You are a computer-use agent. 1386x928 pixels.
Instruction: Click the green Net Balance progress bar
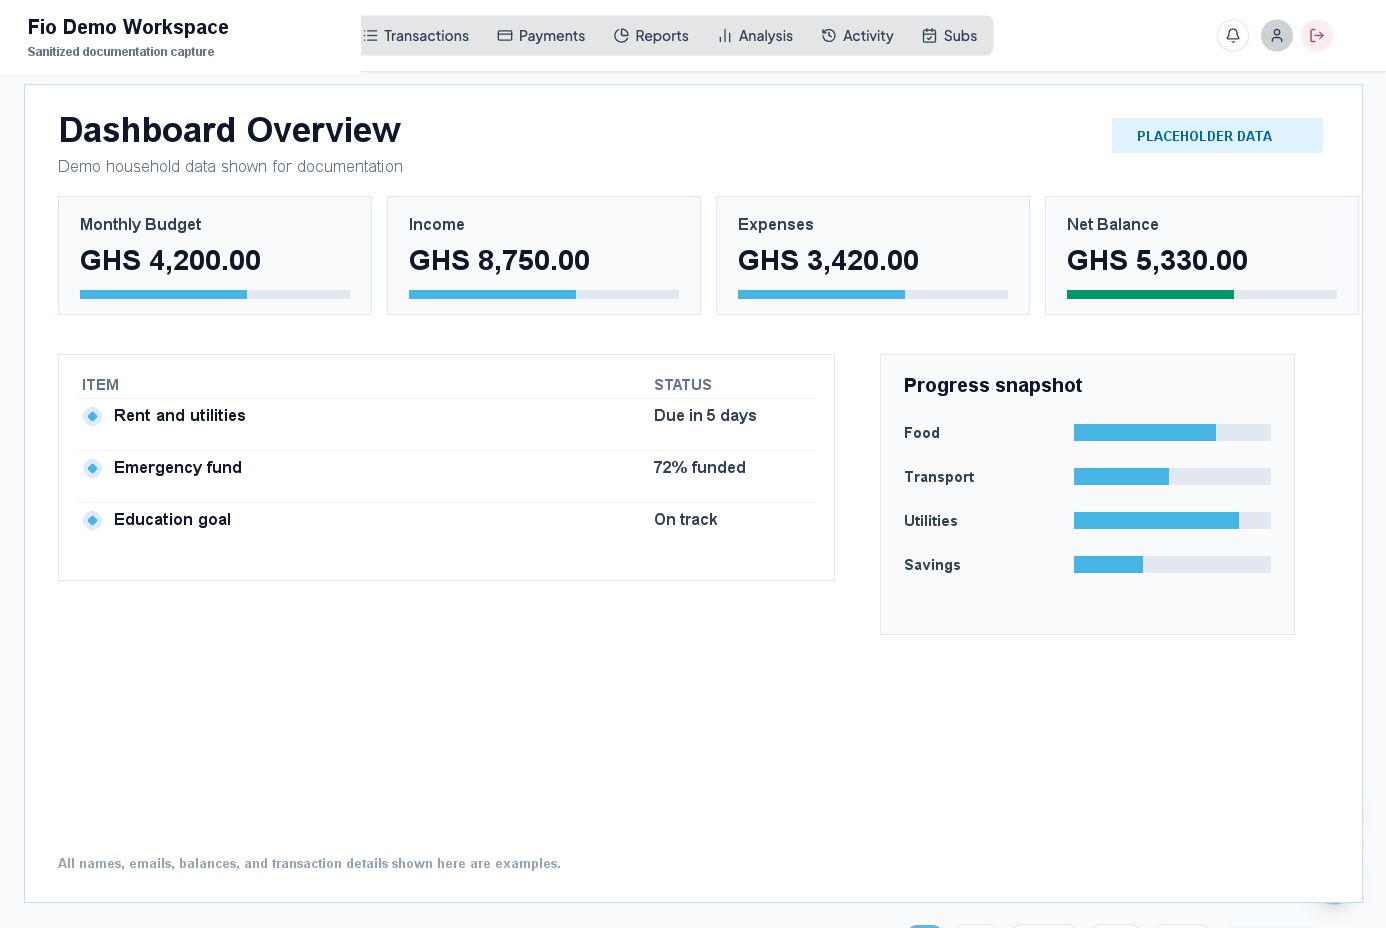1202,295
